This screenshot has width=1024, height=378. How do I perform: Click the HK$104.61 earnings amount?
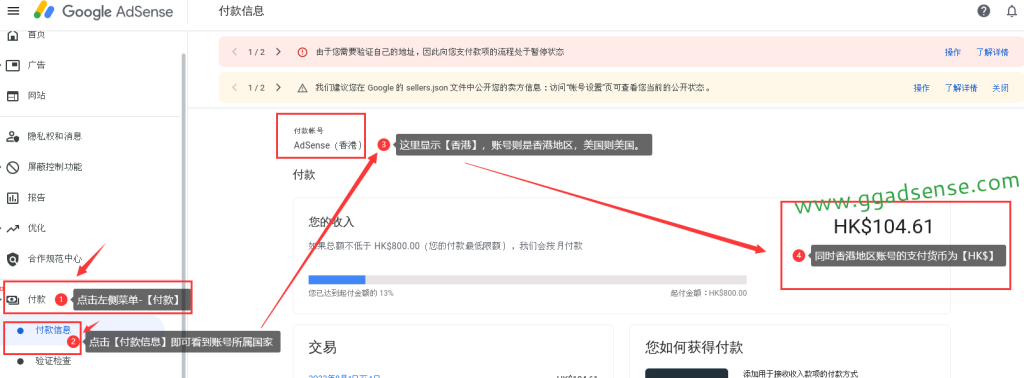coord(883,227)
